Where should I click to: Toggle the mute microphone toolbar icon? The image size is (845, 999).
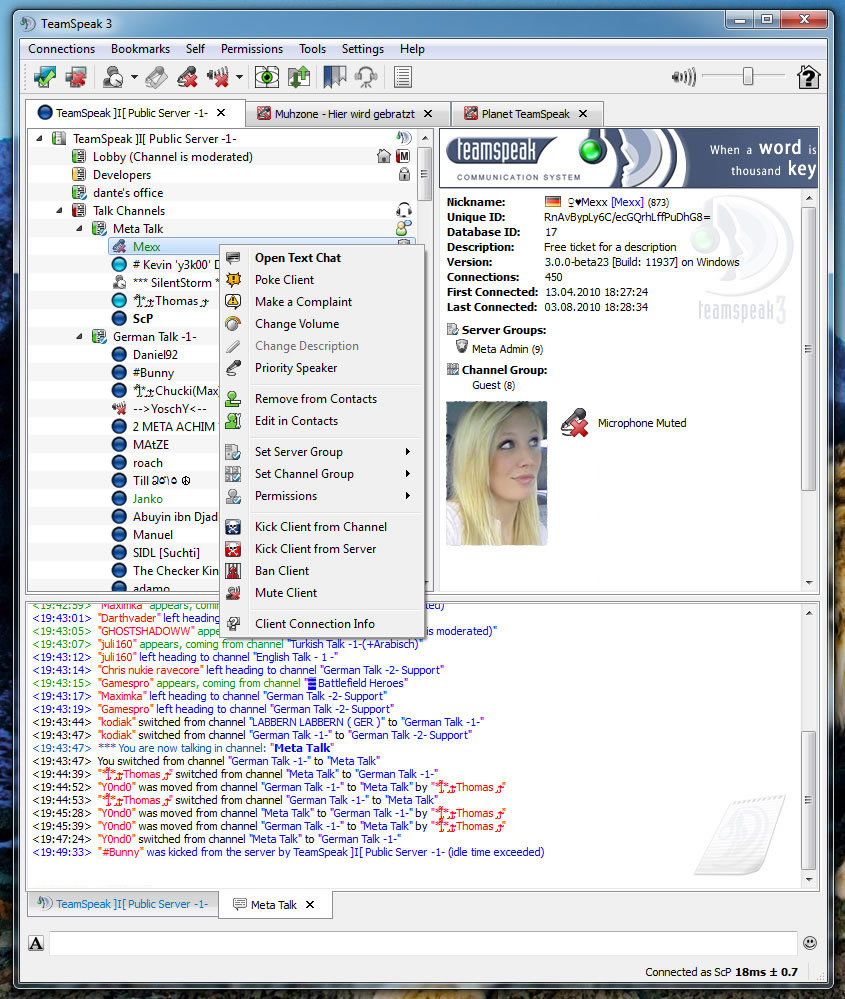(x=187, y=77)
